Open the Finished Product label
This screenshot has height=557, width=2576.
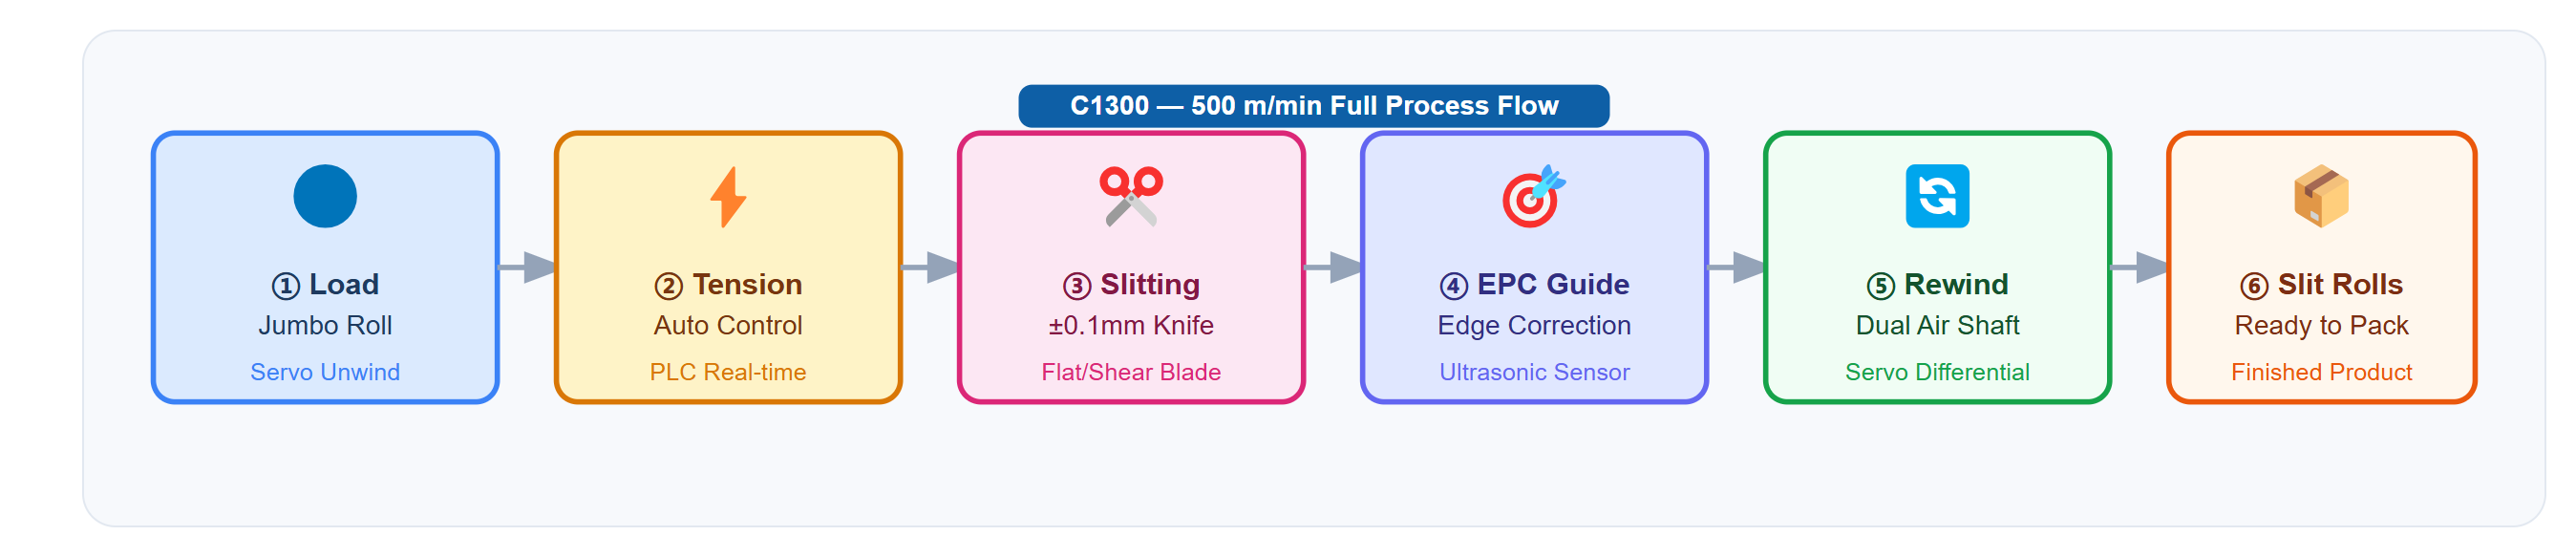tap(2321, 372)
